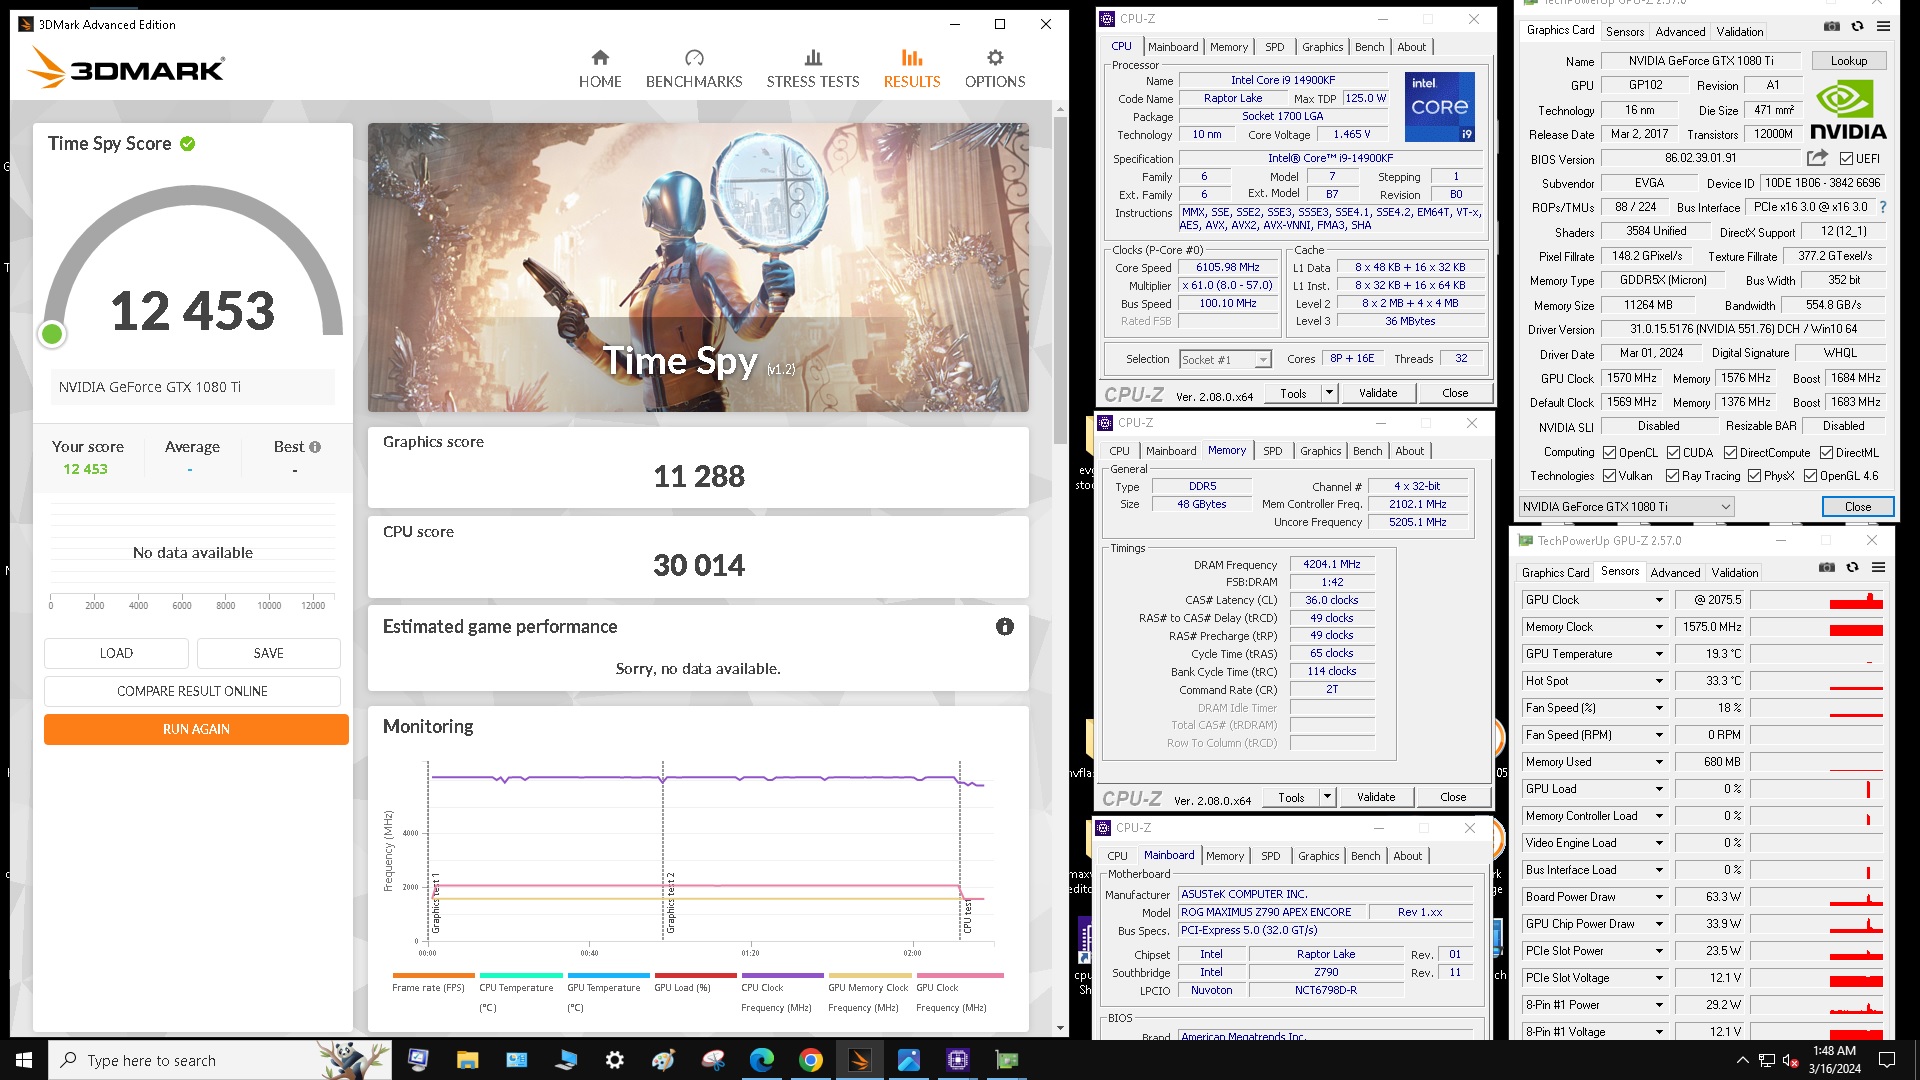
Task: Open the GPU selector dropdown in GPU-Z
Action: [x=1626, y=507]
